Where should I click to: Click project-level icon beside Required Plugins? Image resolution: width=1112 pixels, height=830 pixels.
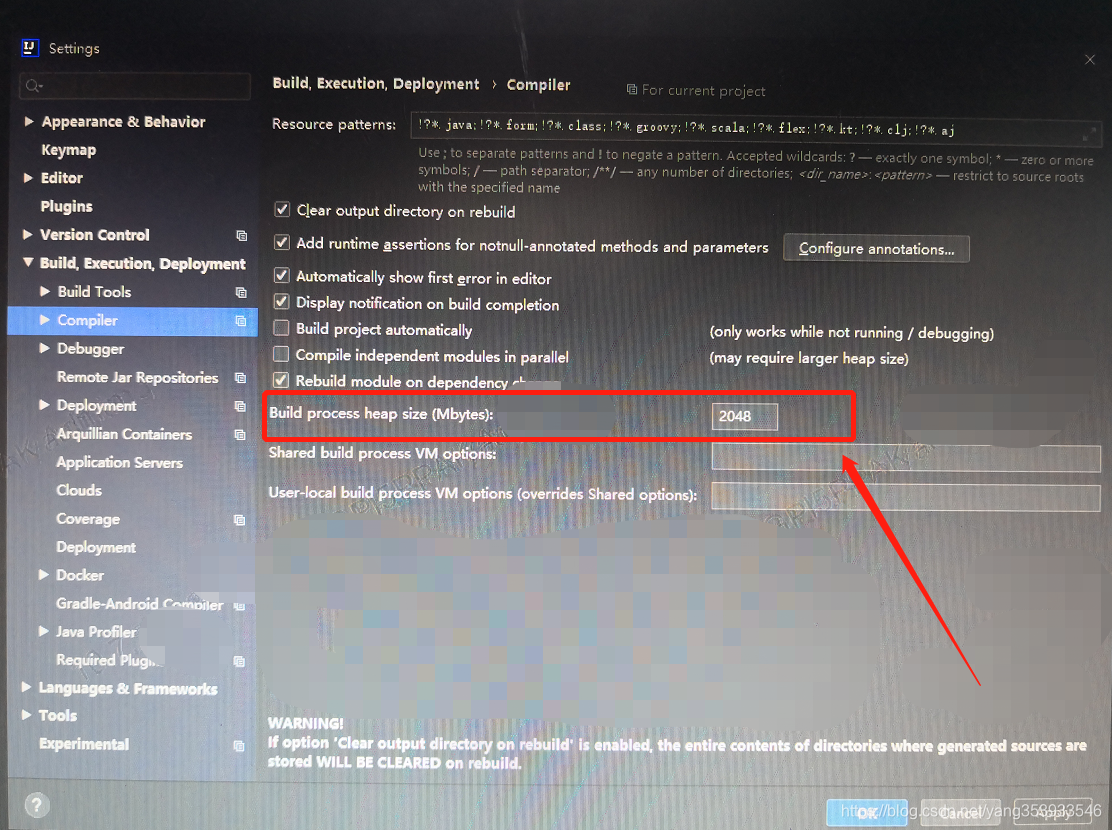pyautogui.click(x=240, y=661)
